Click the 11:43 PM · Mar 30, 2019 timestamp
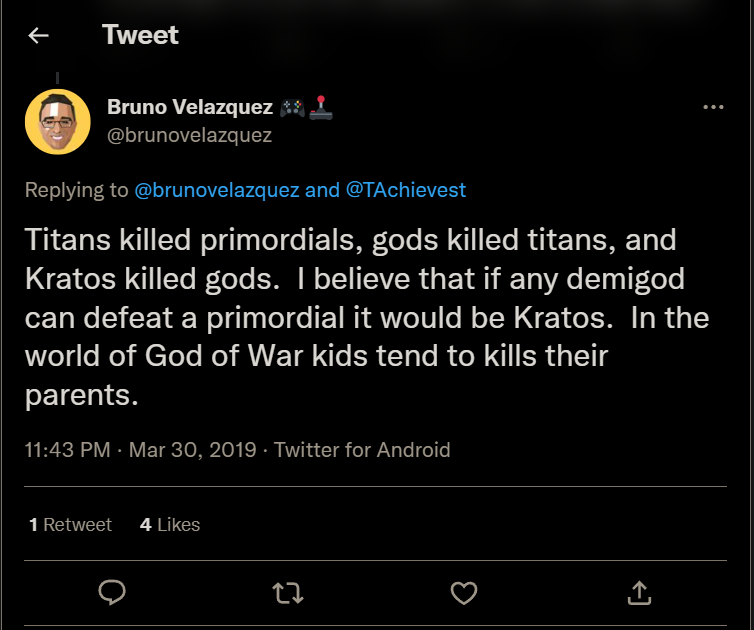 click(139, 450)
